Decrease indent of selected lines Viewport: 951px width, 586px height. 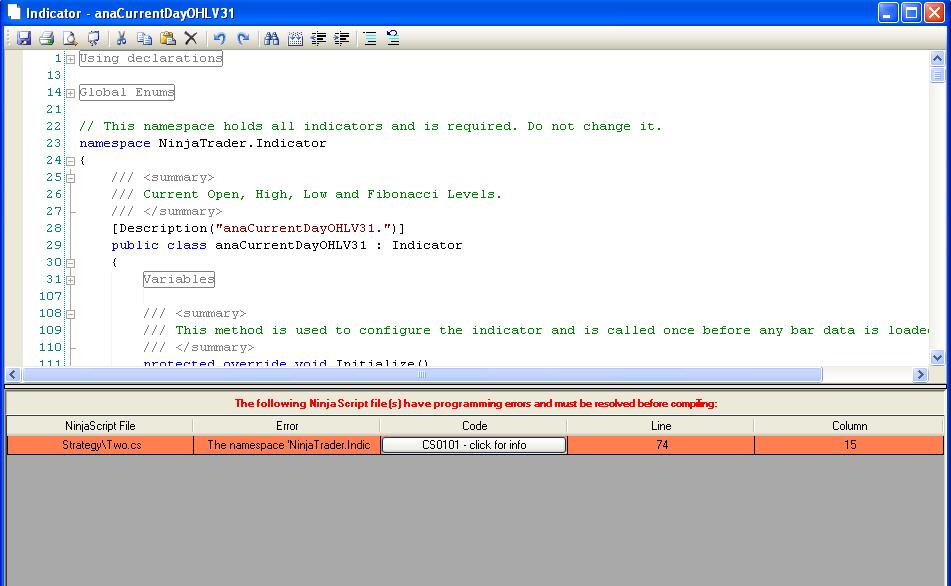[x=318, y=38]
